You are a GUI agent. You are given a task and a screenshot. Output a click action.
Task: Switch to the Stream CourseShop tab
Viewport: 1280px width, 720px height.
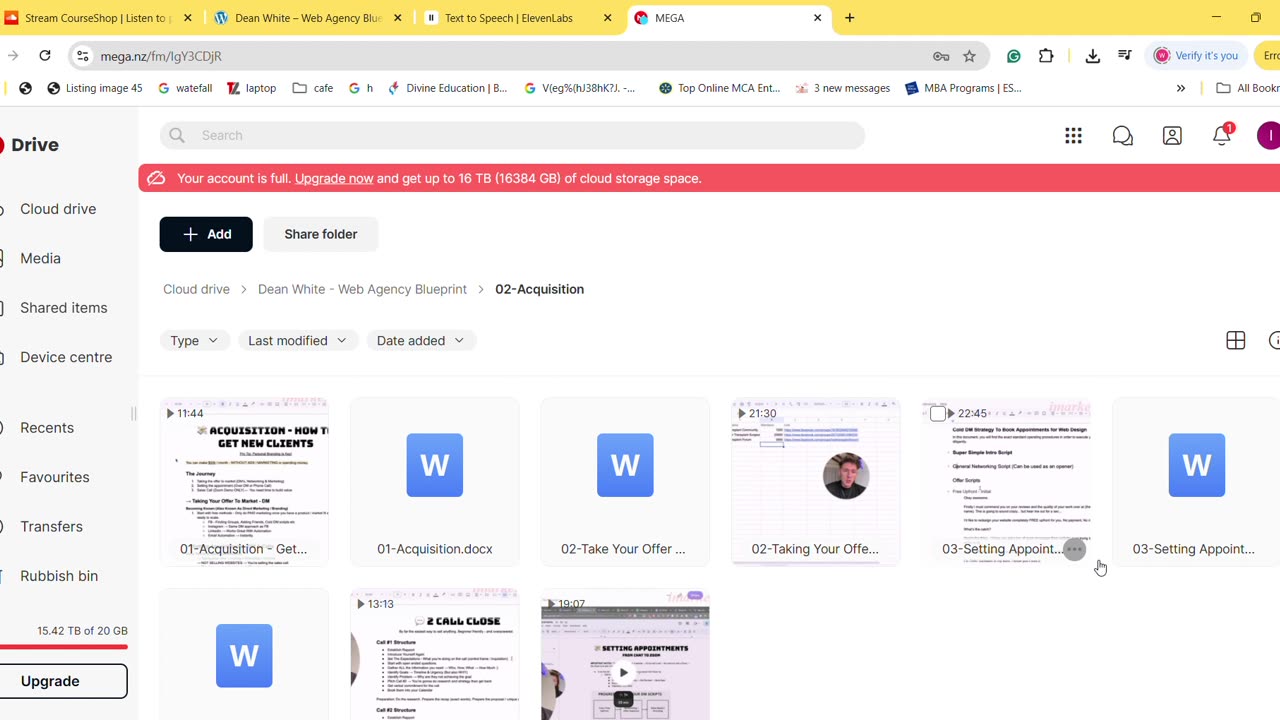tap(97, 18)
